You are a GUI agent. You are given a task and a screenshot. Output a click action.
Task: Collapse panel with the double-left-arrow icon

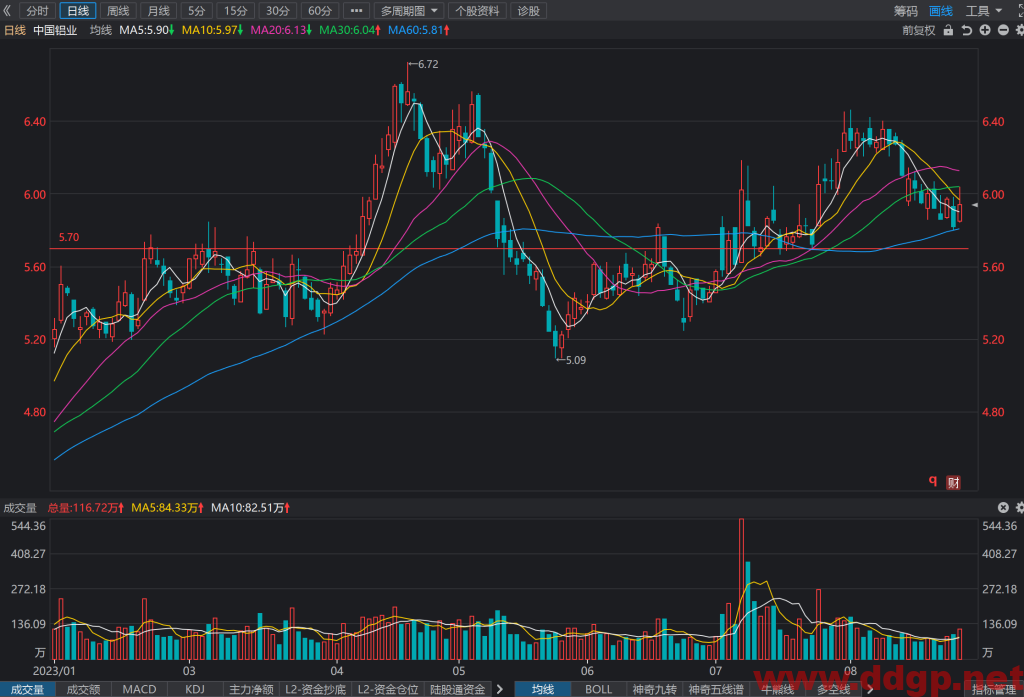tap(7, 10)
